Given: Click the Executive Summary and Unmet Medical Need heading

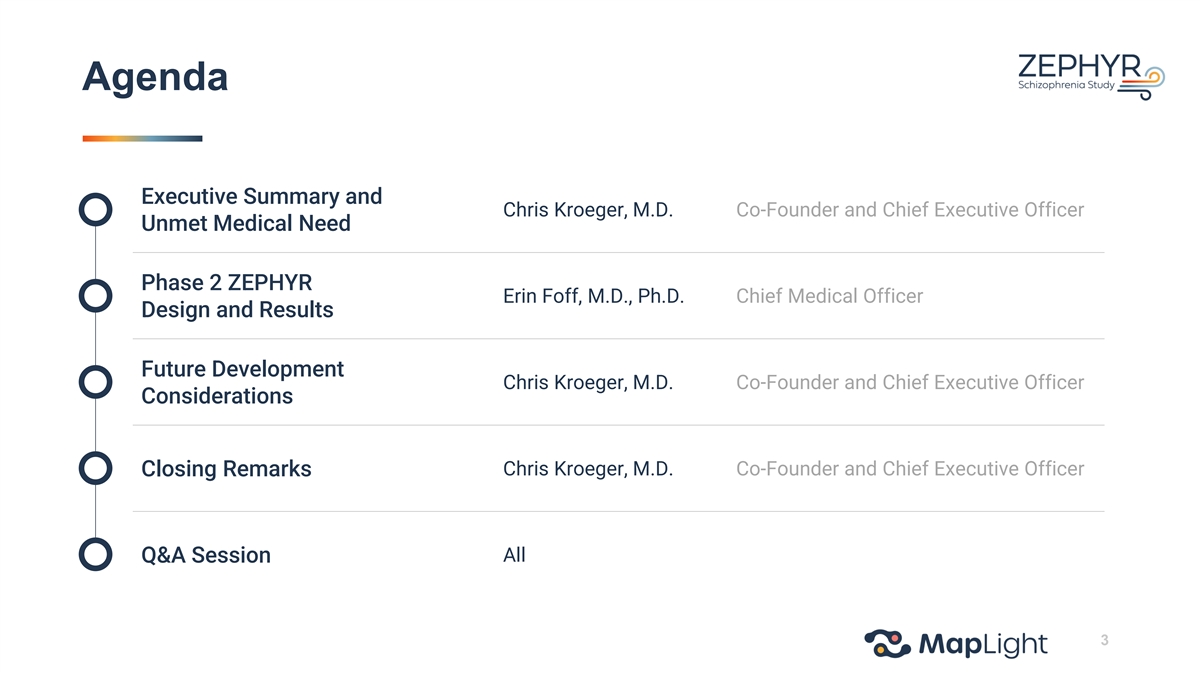Looking at the screenshot, I should point(261,210).
